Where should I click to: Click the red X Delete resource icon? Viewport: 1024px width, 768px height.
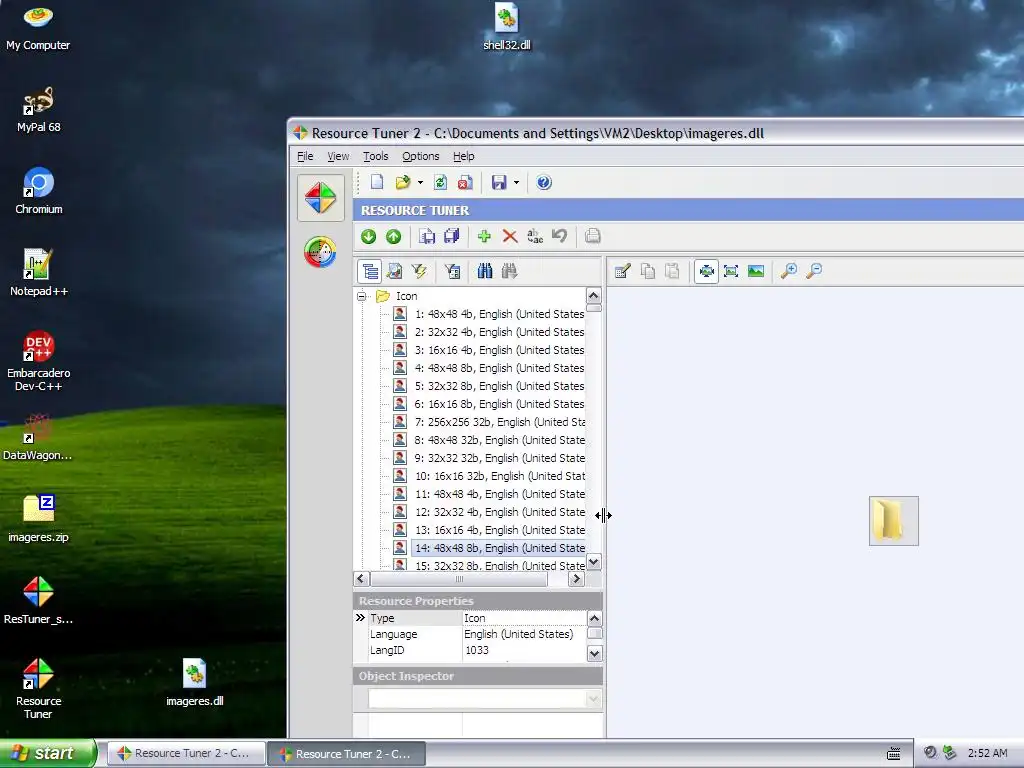[x=509, y=236]
